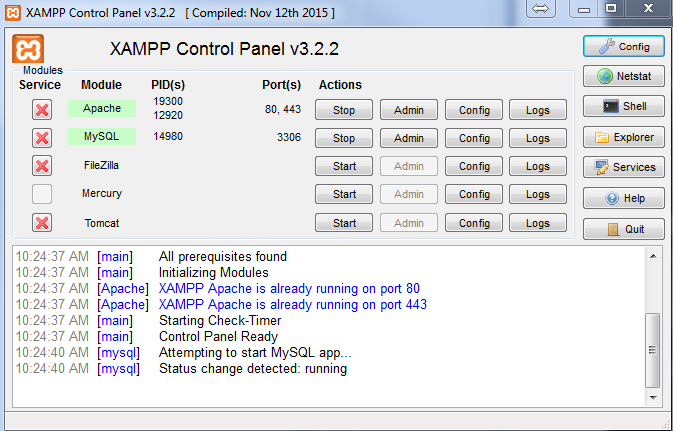673x431 pixels.
Task: Toggle the empty Mercury service checkbox
Action: (x=42, y=194)
